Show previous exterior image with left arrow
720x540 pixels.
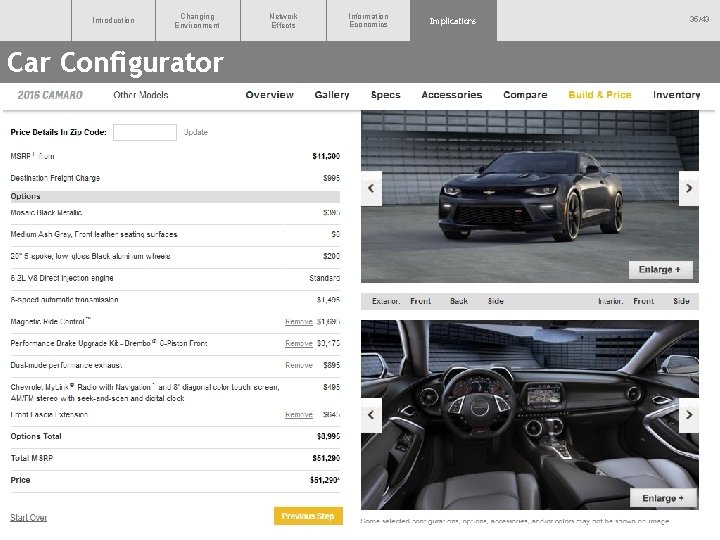pos(371,188)
